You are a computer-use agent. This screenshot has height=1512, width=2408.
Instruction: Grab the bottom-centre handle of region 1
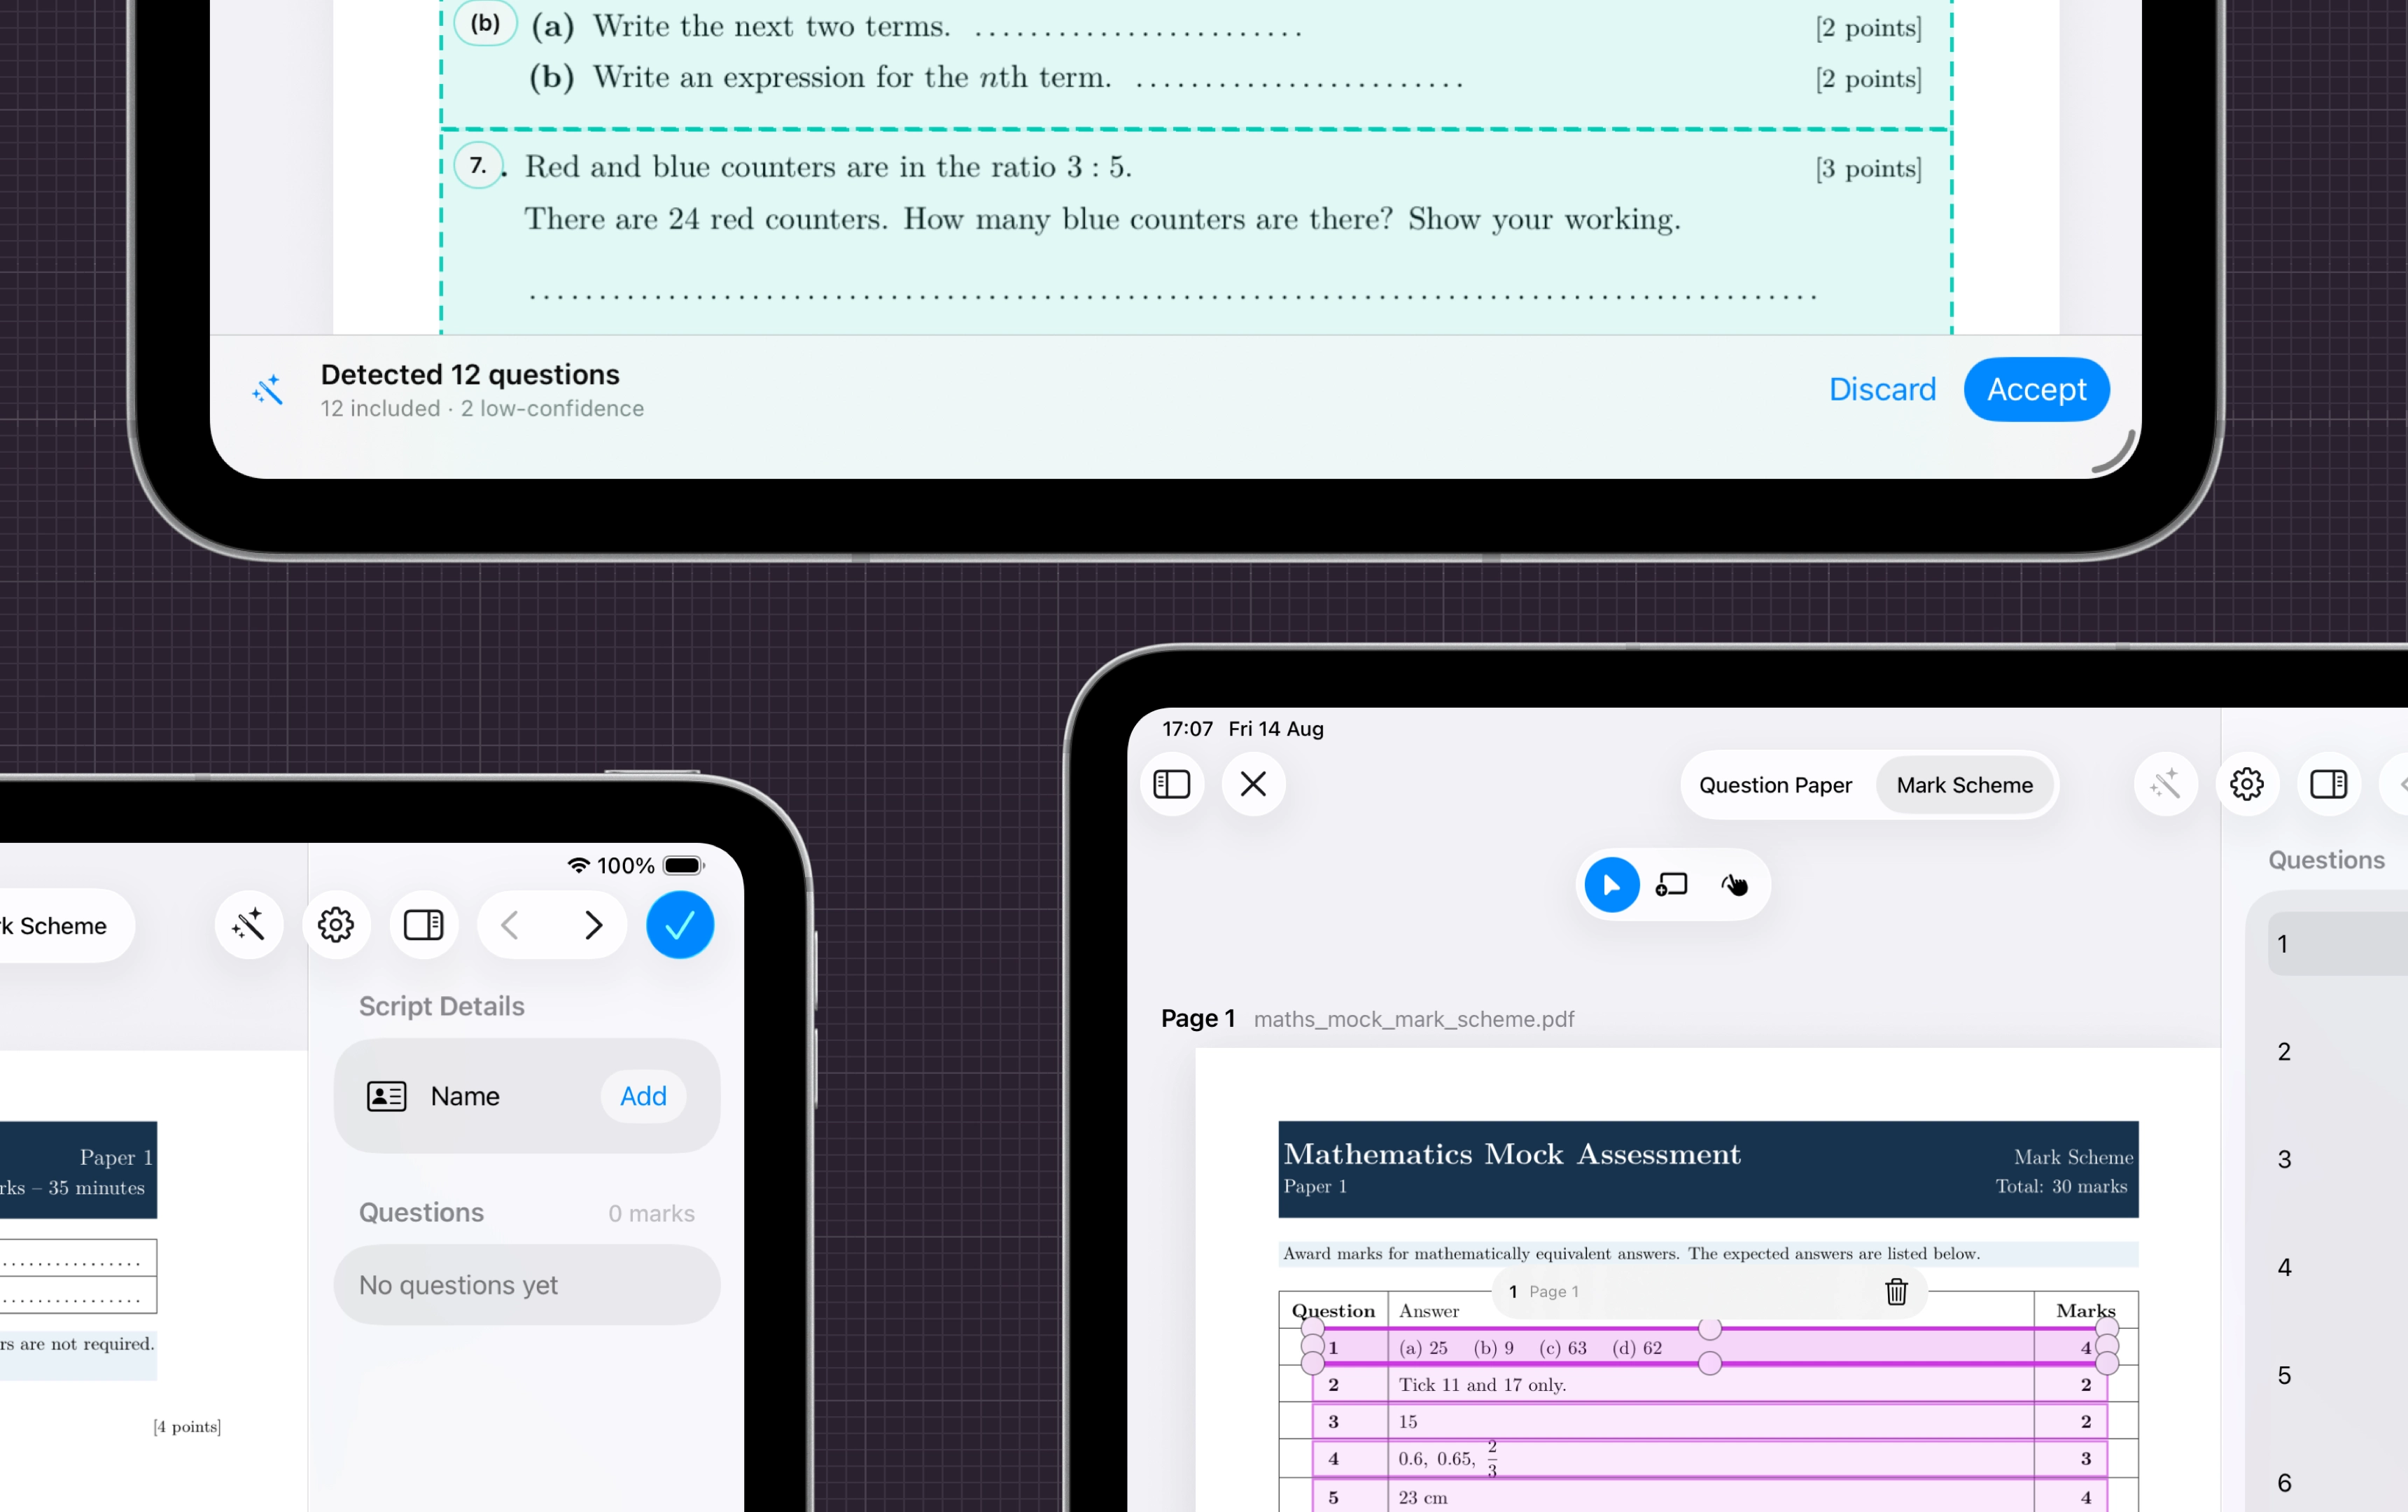[1710, 1363]
